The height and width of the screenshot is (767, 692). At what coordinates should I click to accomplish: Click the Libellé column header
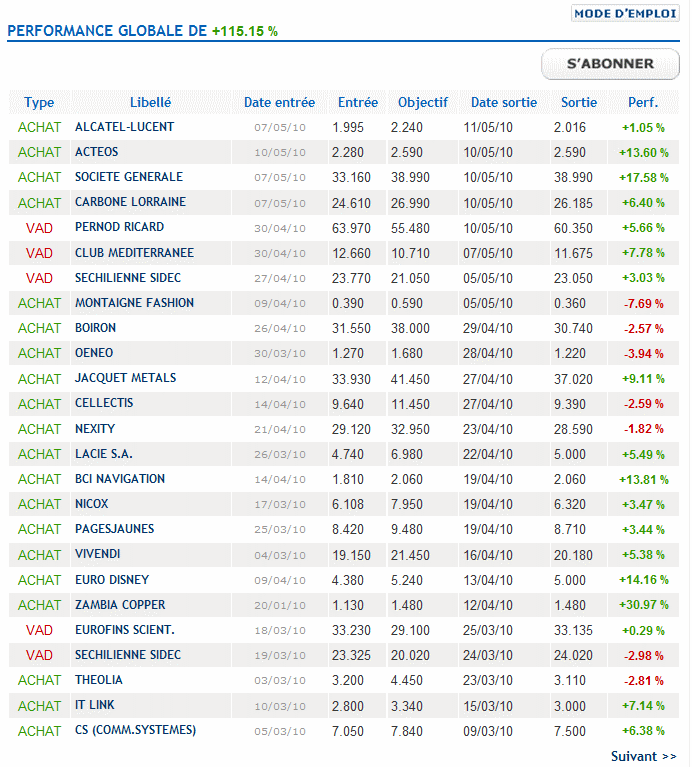151,102
